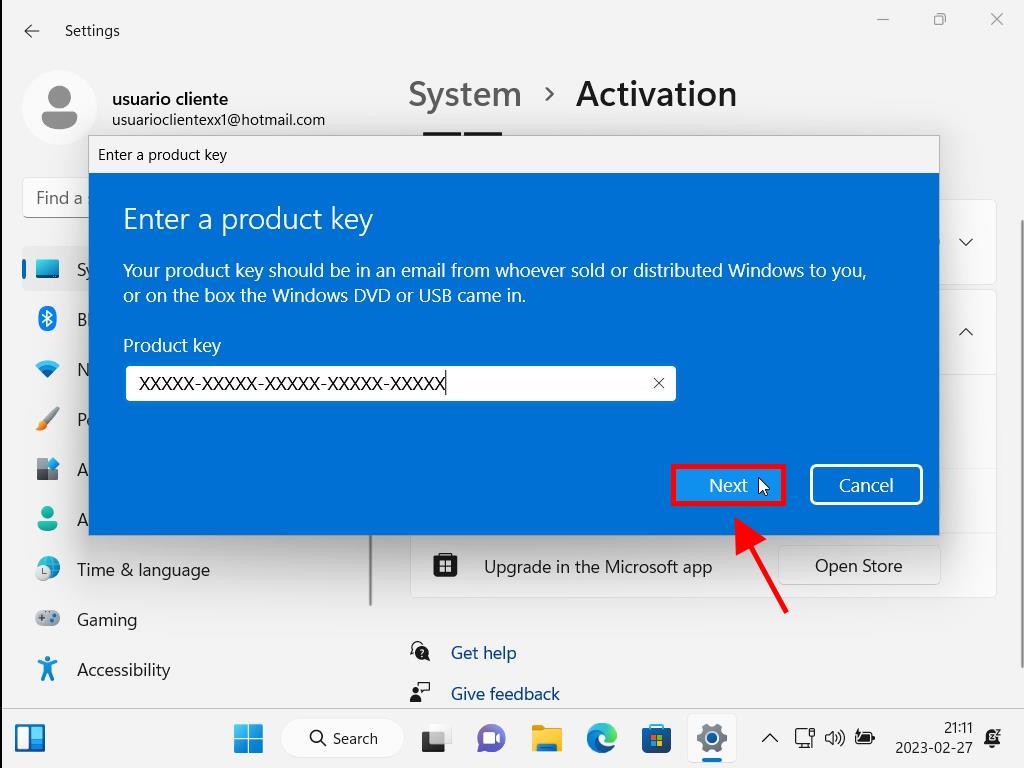Show hidden system tray icons
Image resolution: width=1024 pixels, height=768 pixels.
(x=769, y=739)
